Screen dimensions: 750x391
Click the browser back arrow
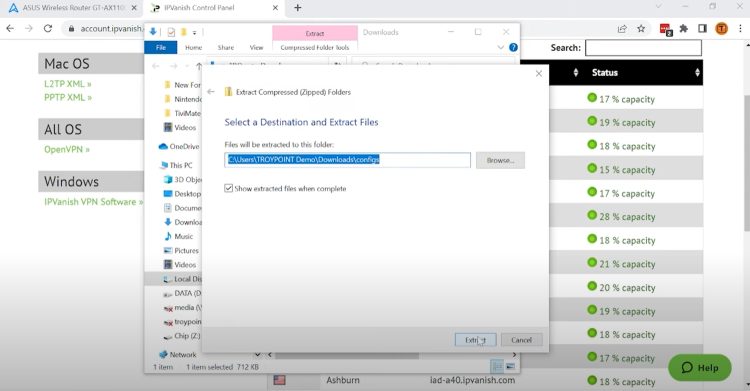(10, 29)
